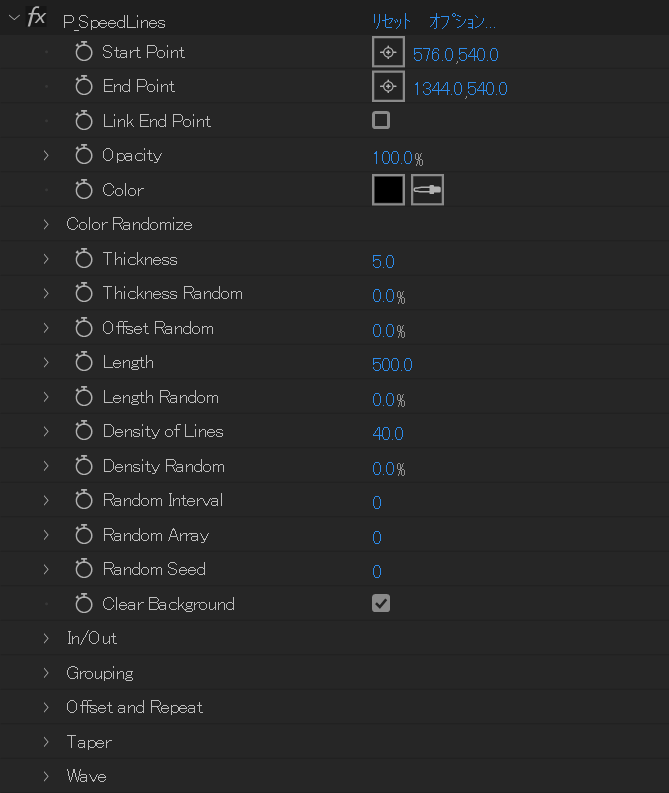669x793 pixels.
Task: Click the Random Array value 0
Action: point(377,538)
